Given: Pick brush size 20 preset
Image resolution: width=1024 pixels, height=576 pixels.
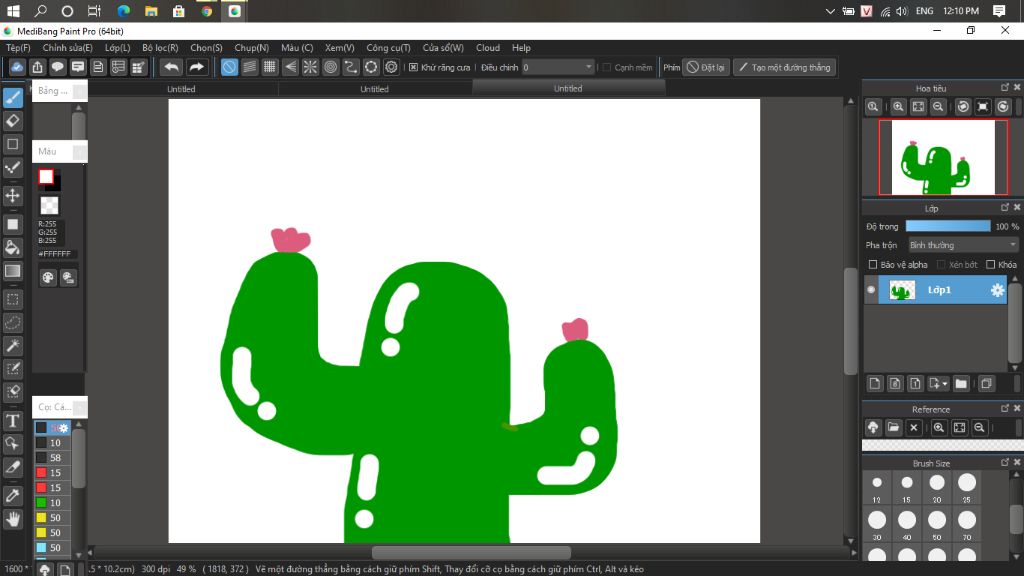Looking at the screenshot, I should click(x=937, y=487).
